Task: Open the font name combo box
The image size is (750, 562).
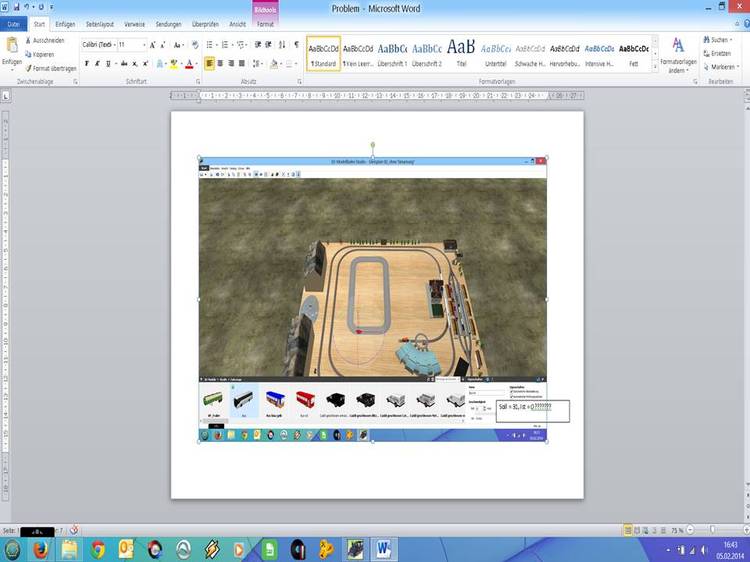Action: point(99,45)
